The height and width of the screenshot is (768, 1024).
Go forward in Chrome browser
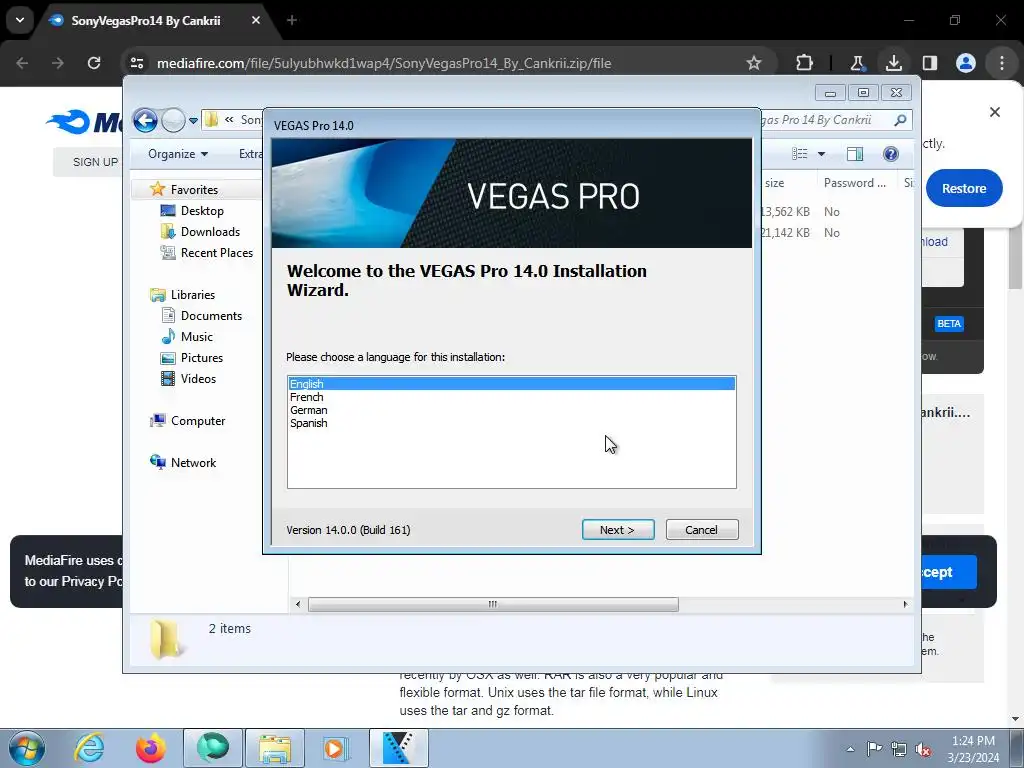(58, 63)
